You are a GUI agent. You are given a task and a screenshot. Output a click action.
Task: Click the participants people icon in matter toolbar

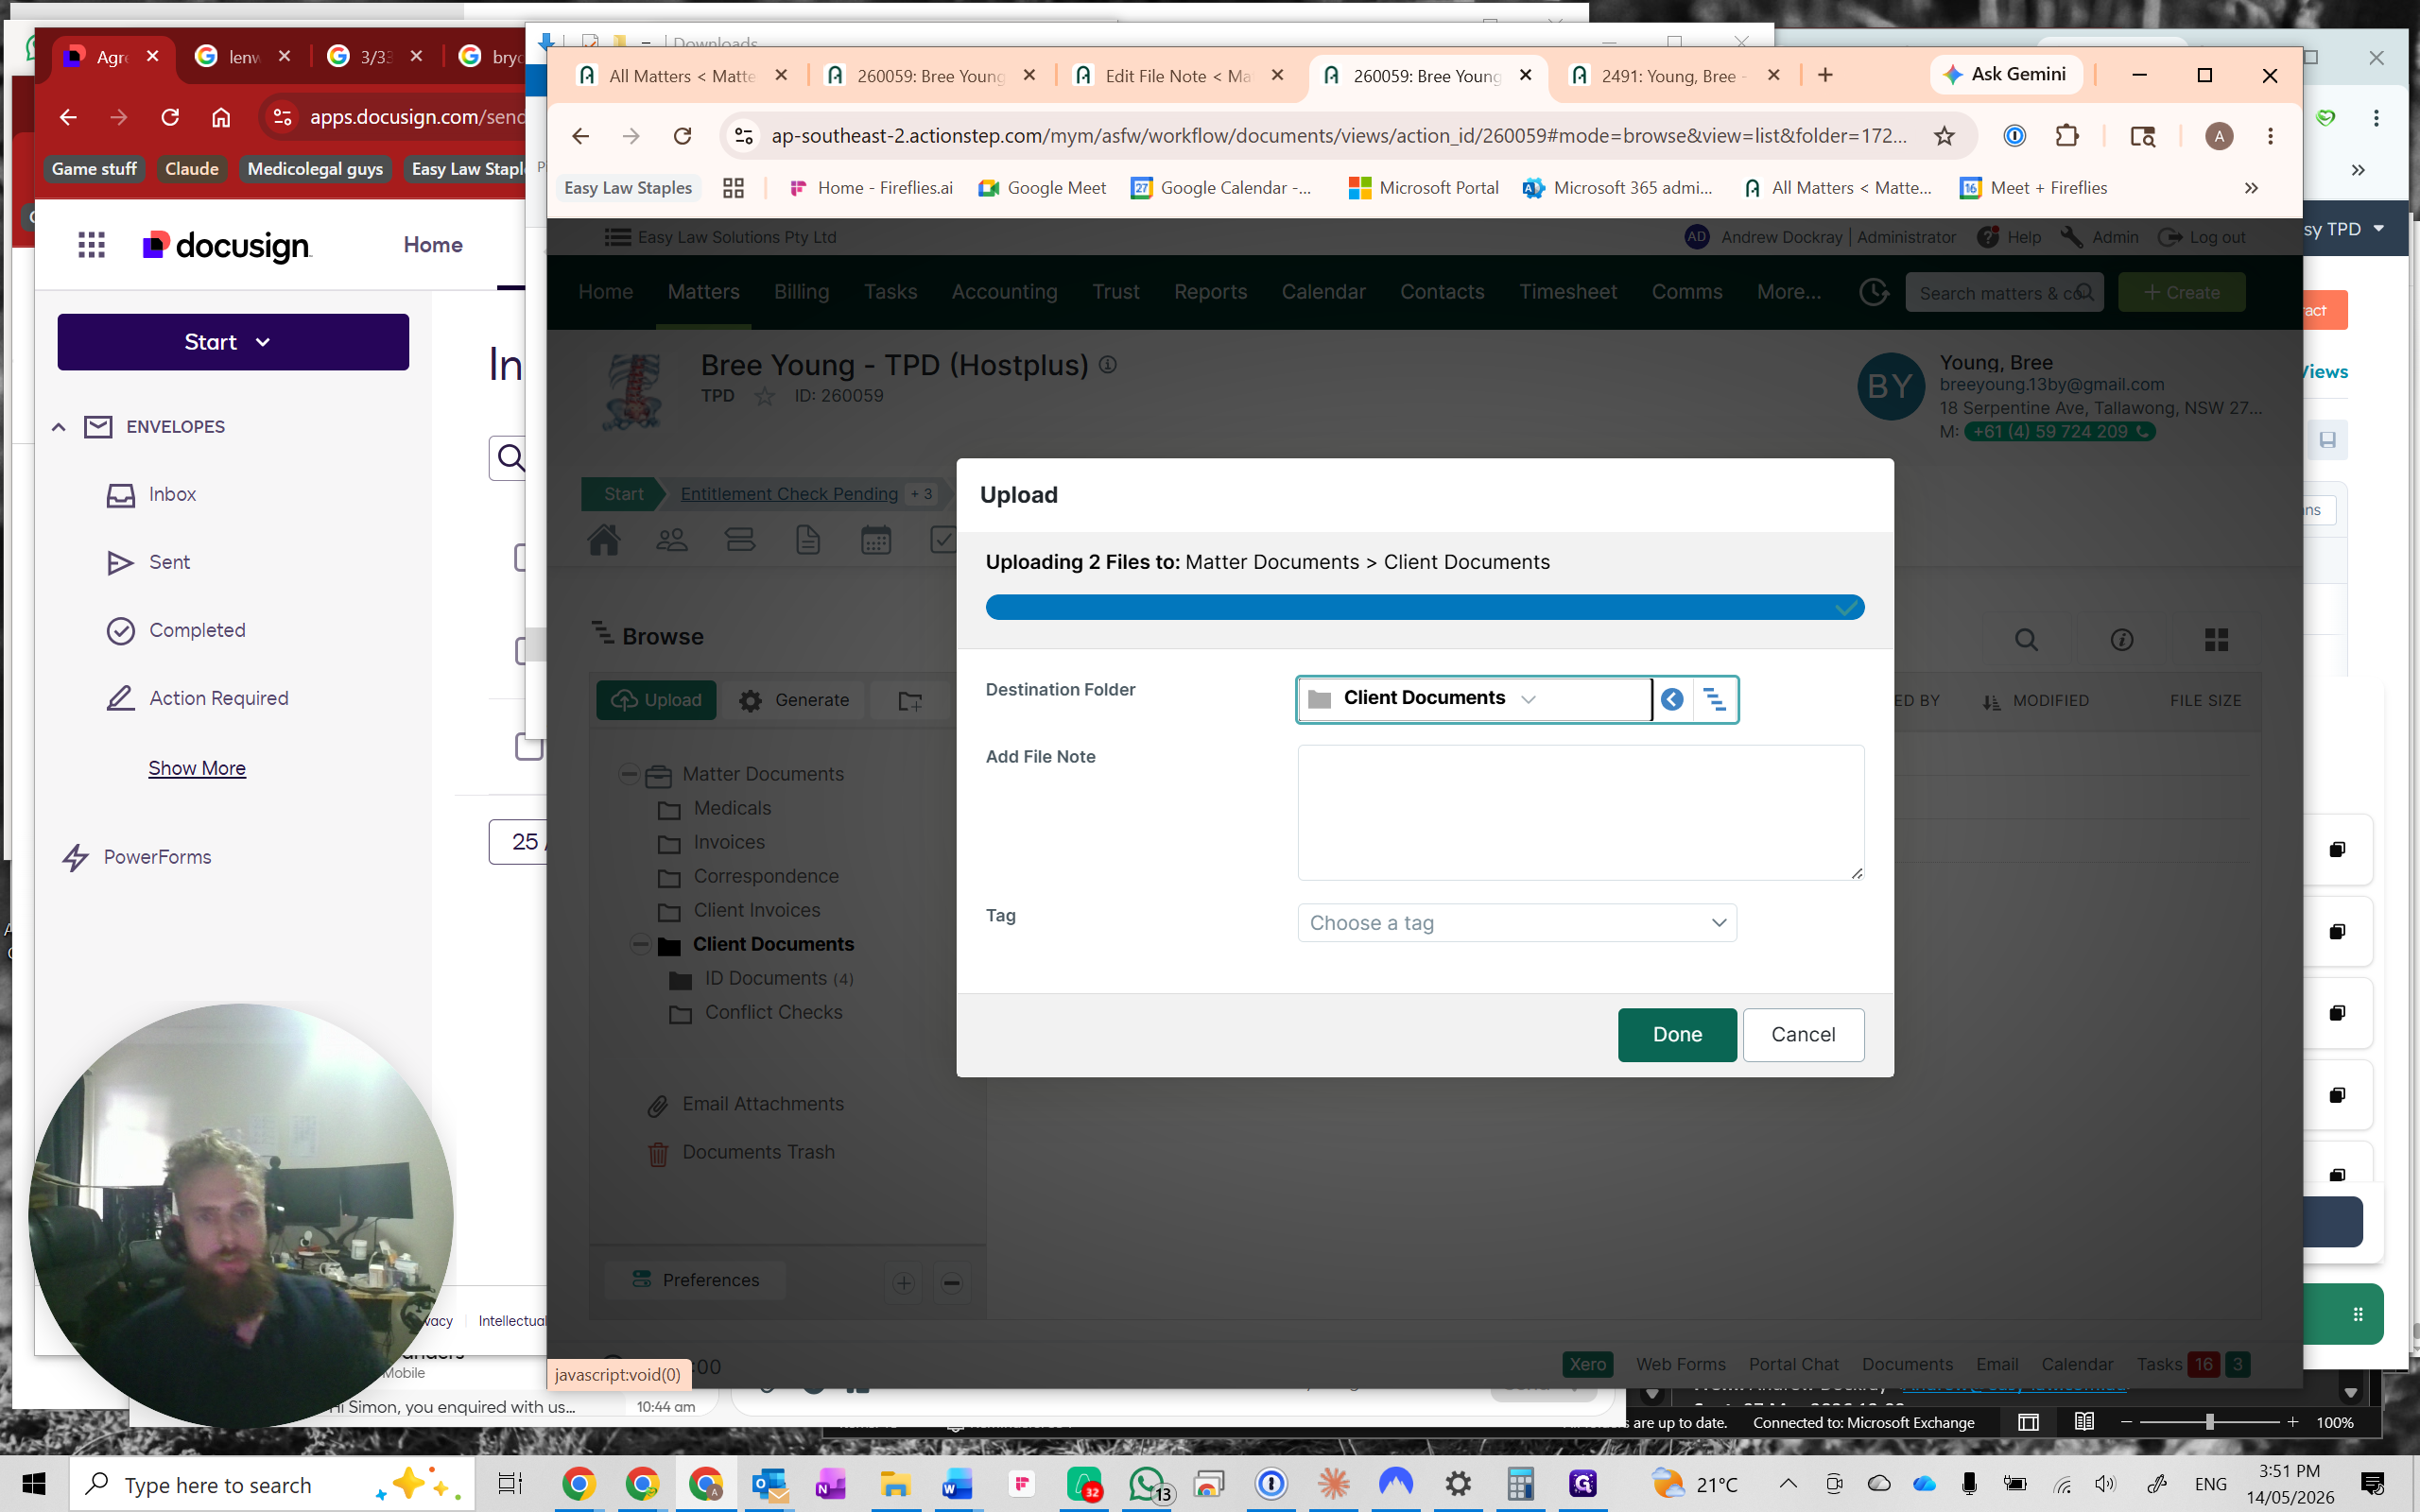(671, 540)
